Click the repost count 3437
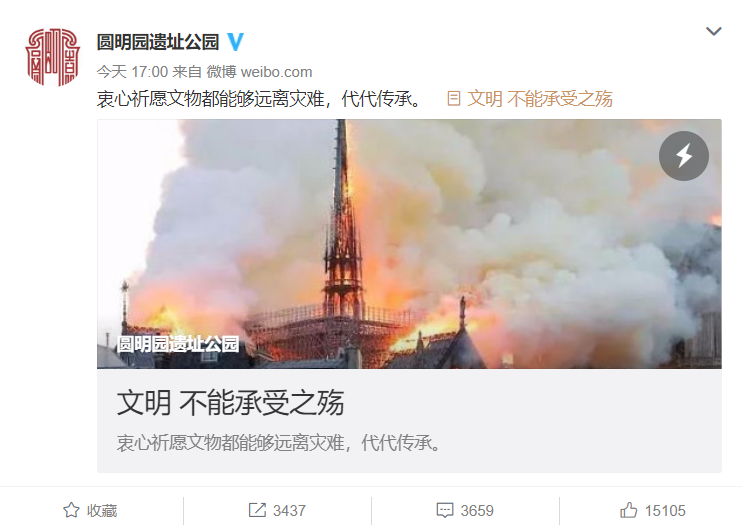 [289, 511]
